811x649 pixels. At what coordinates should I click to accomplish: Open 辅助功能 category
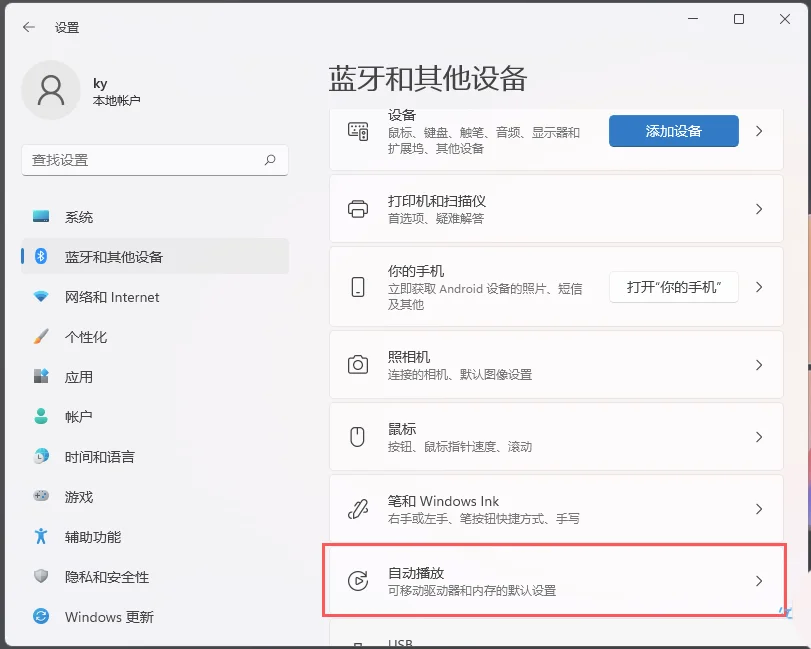pos(155,536)
